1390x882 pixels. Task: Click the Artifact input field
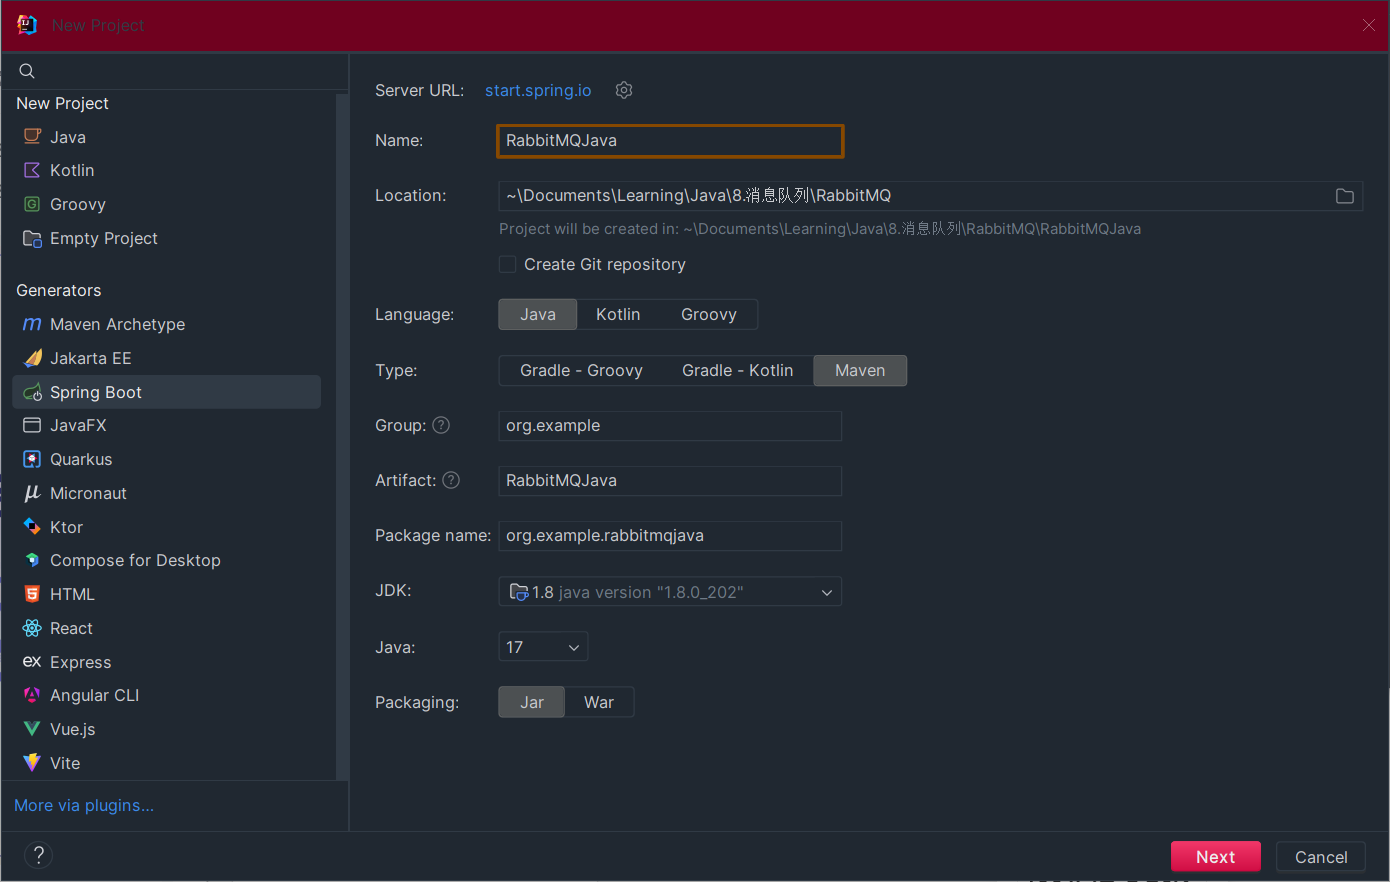click(x=670, y=481)
